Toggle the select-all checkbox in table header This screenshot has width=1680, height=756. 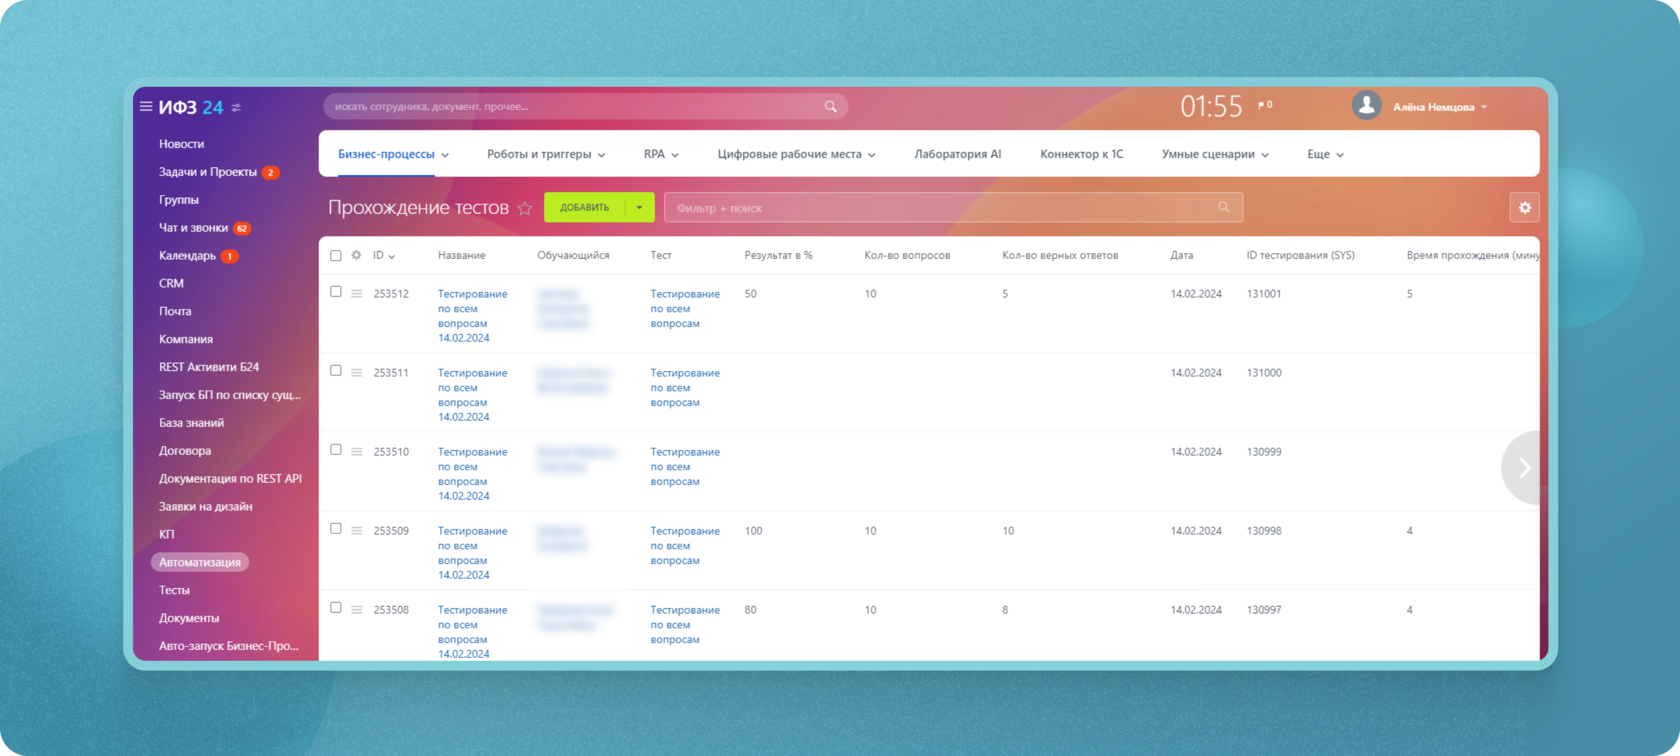336,255
